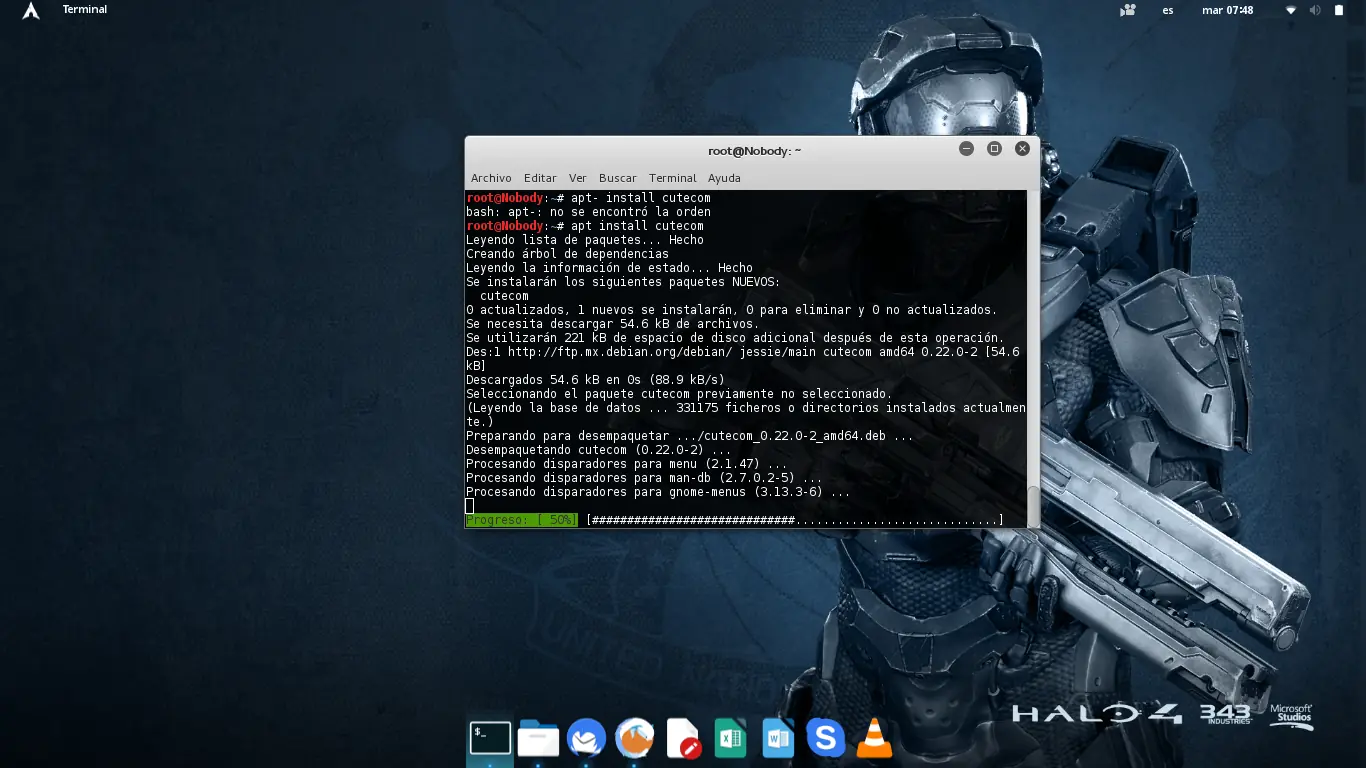The height and width of the screenshot is (768, 1366).
Task: Open the Terminal menu in the menubar
Action: coord(672,178)
